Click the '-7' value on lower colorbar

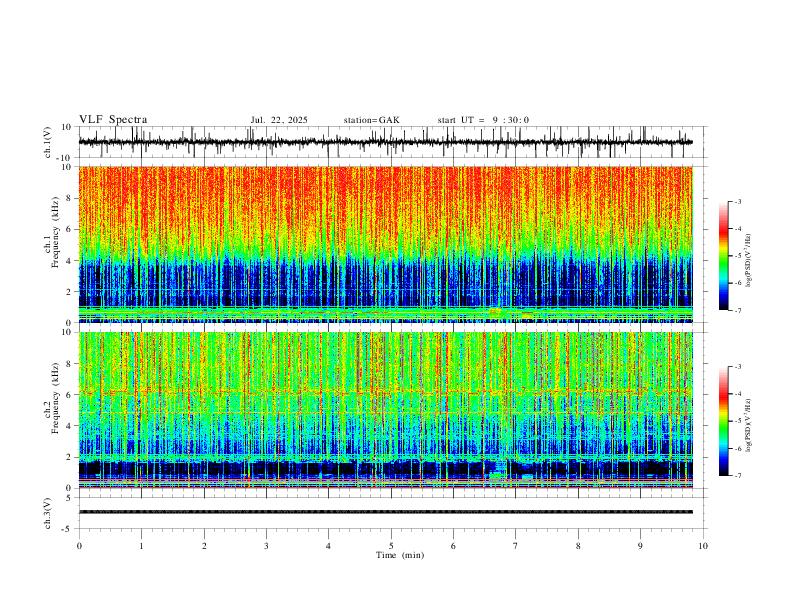tap(737, 476)
